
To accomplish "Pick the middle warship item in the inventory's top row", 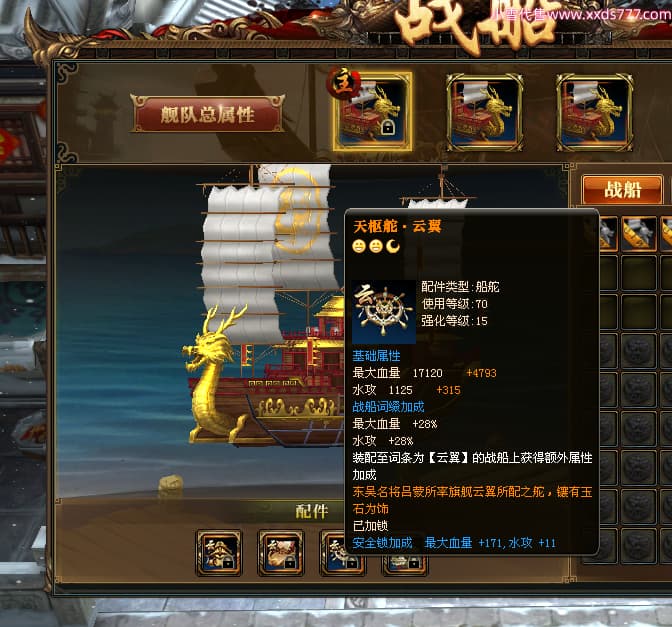I will (x=639, y=234).
